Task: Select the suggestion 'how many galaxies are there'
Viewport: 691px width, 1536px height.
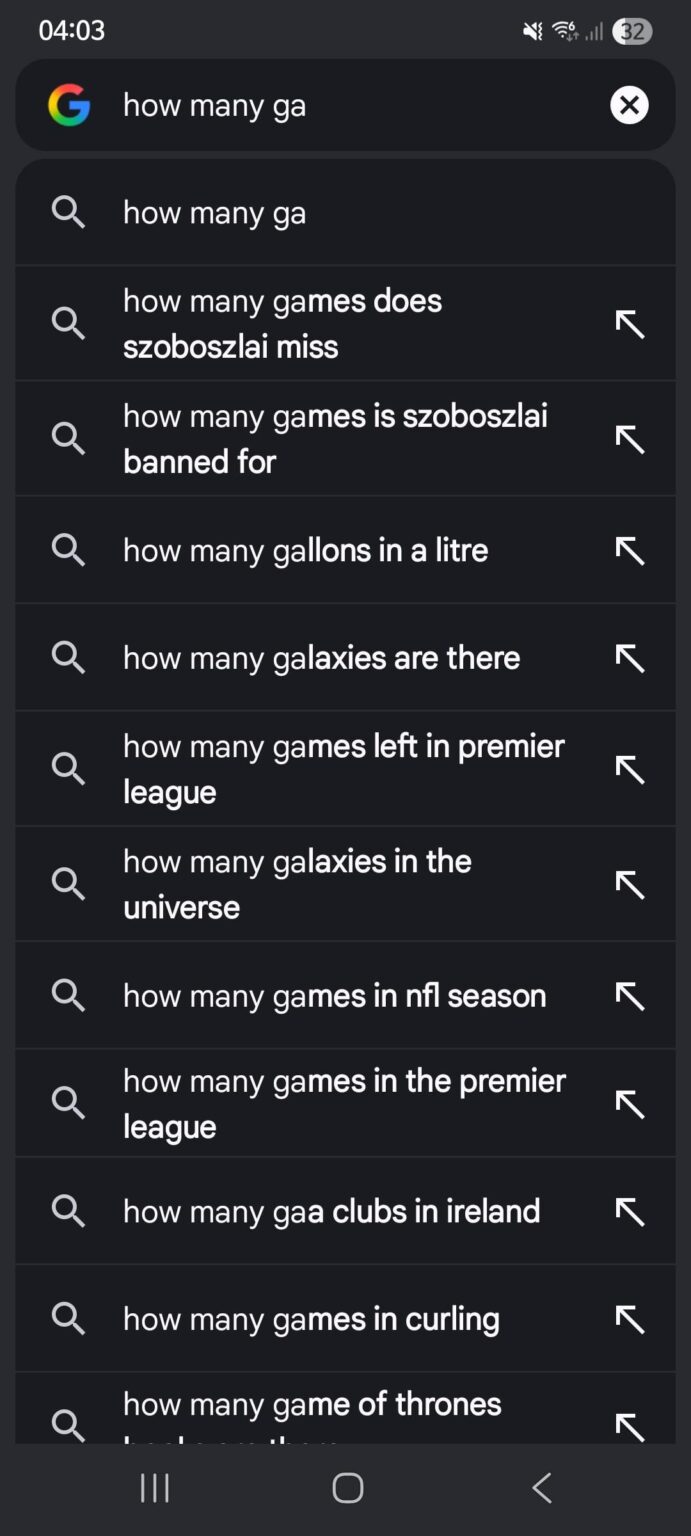Action: [321, 657]
